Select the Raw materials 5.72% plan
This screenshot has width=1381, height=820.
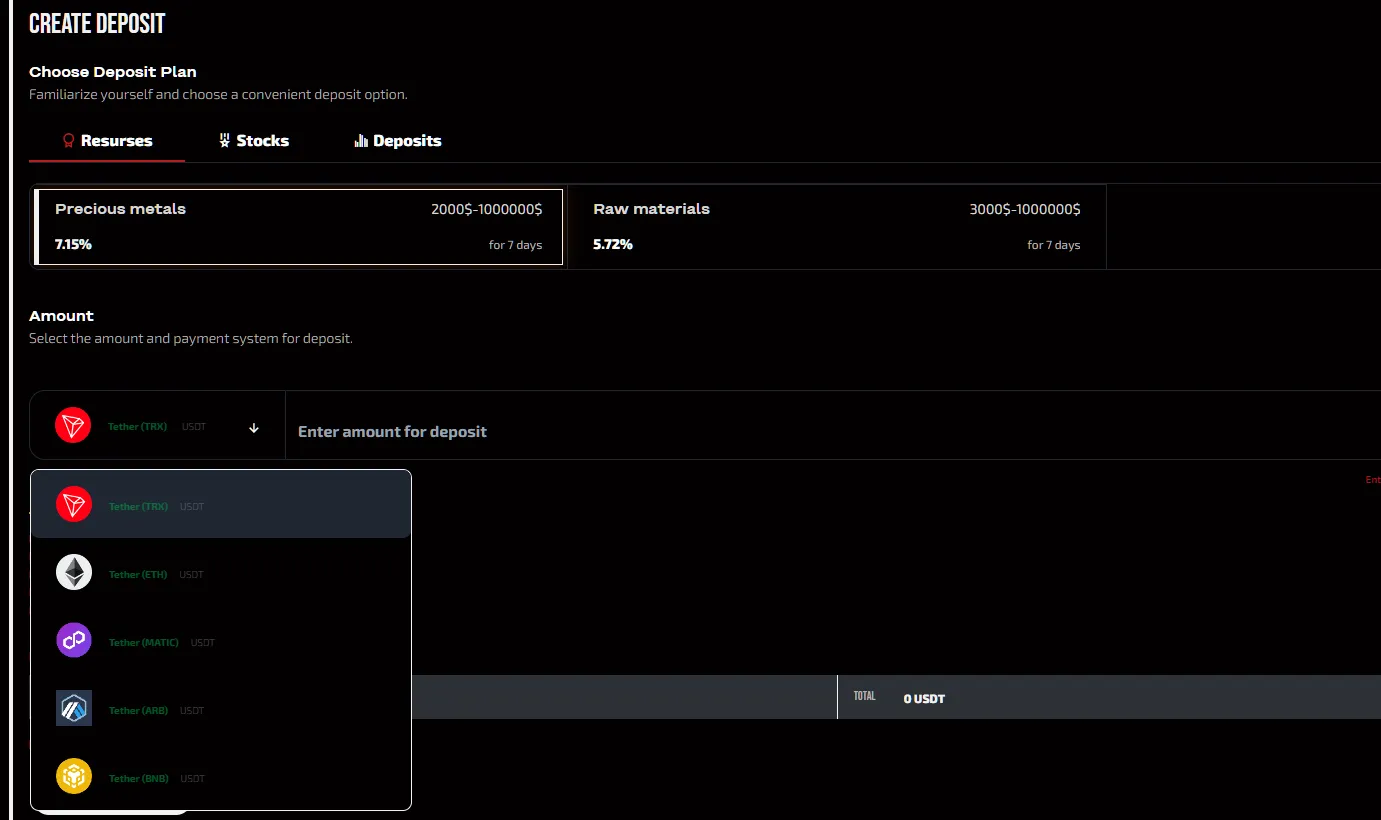[x=836, y=227]
